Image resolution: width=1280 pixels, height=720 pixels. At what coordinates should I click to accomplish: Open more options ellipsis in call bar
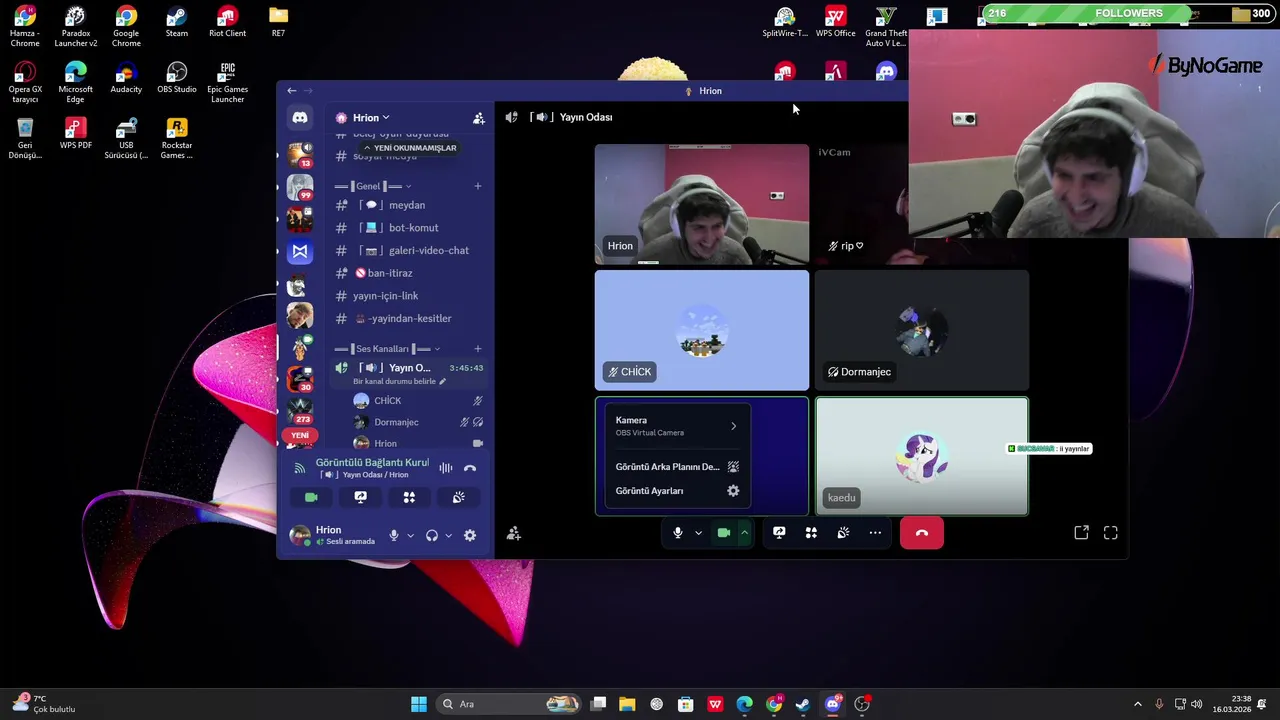pos(875,533)
